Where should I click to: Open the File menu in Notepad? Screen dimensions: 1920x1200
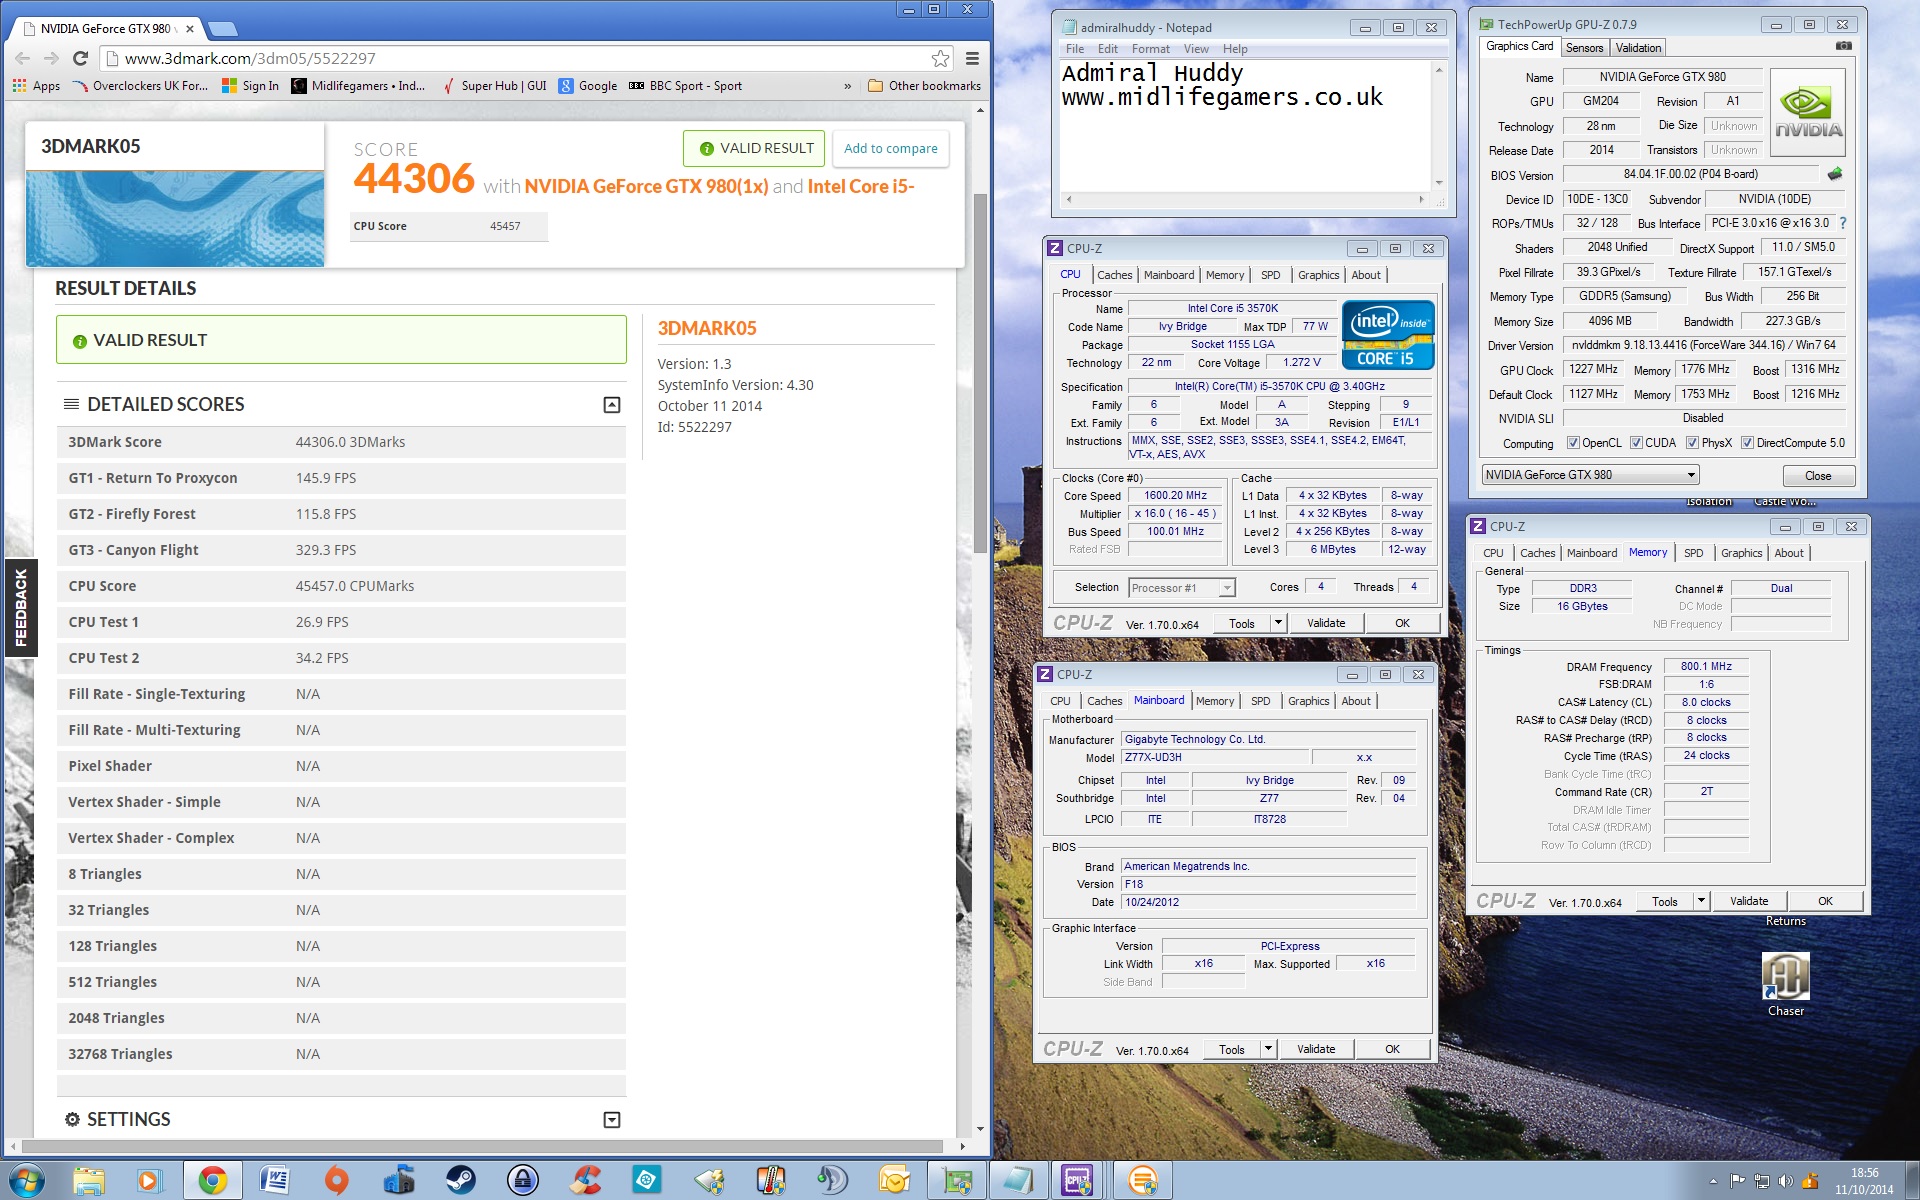point(1075,49)
